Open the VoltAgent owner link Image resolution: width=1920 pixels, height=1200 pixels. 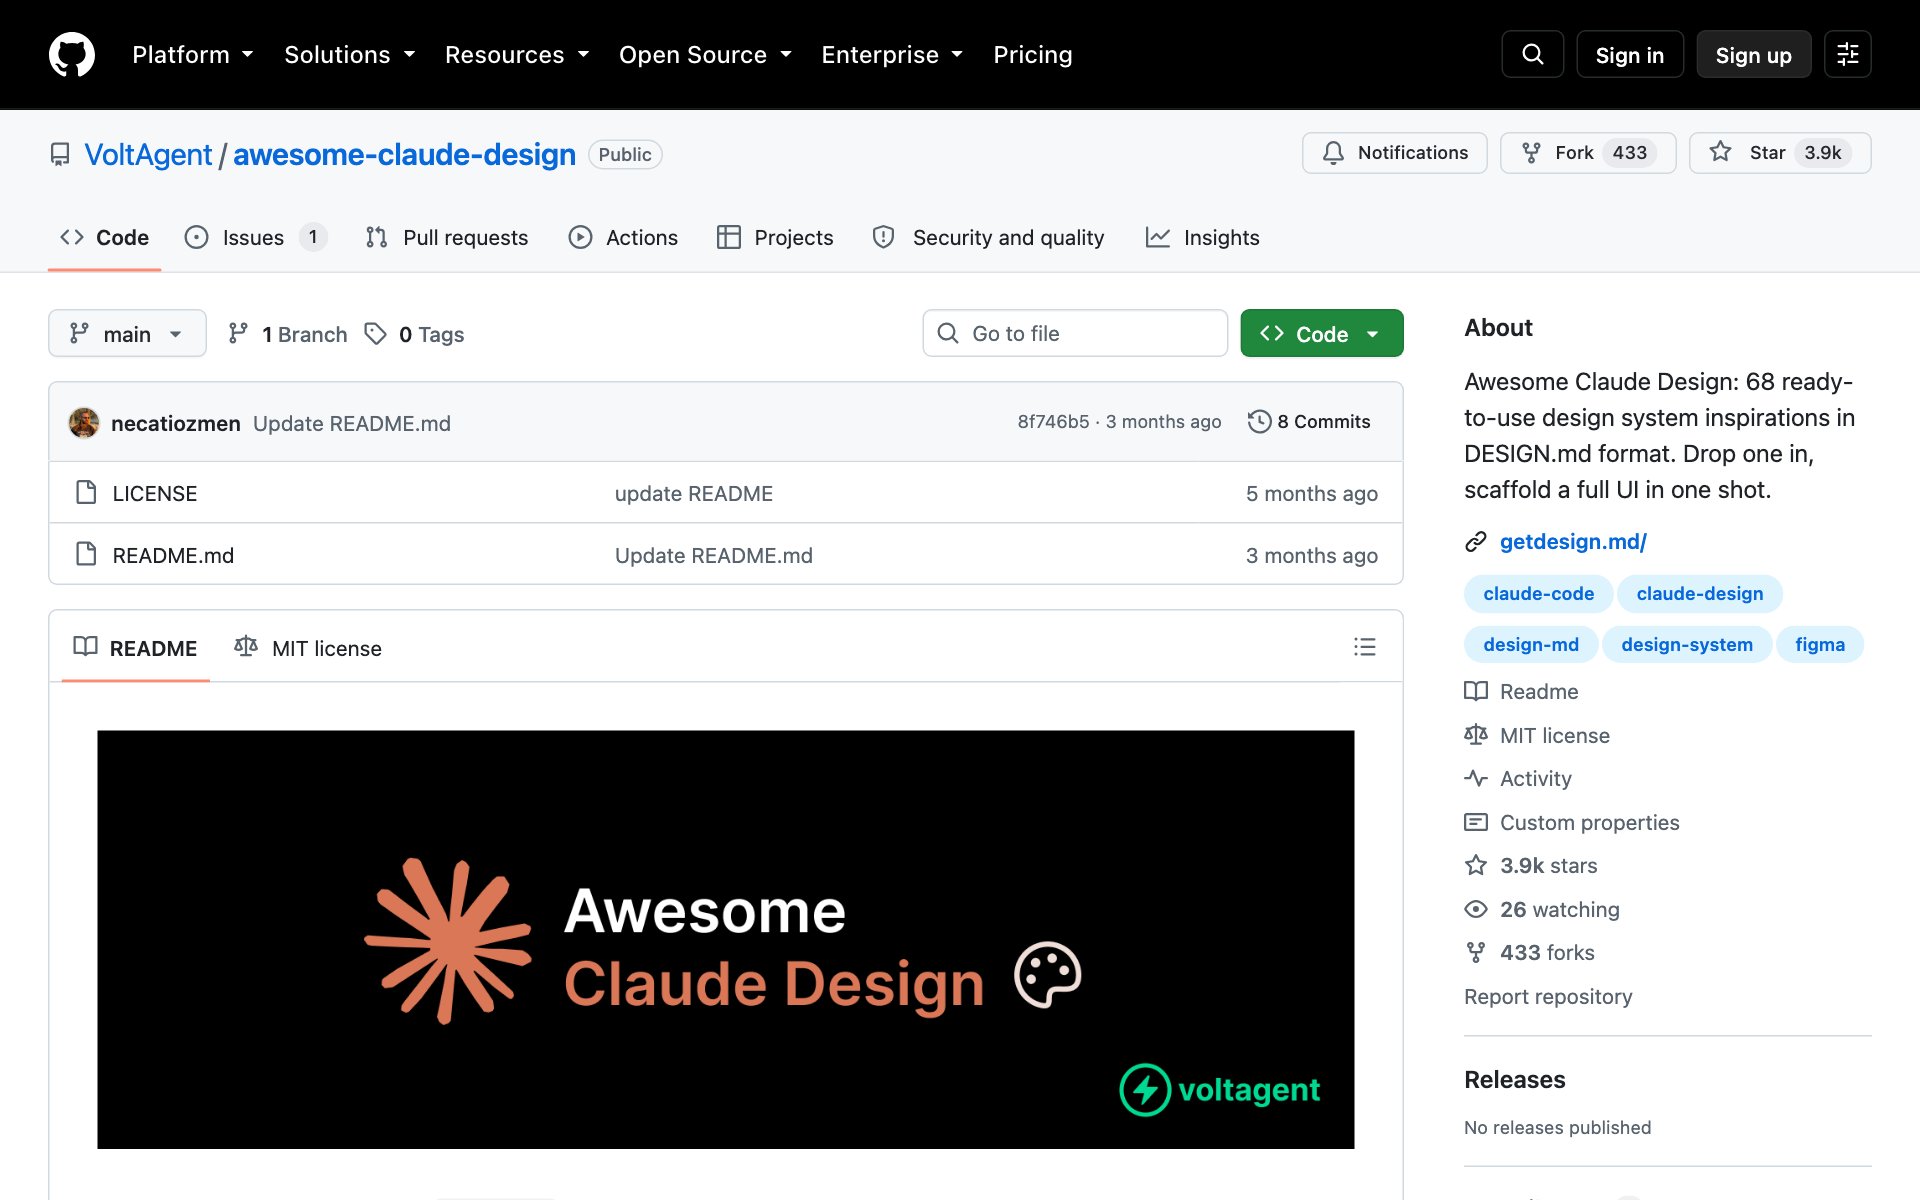(148, 154)
